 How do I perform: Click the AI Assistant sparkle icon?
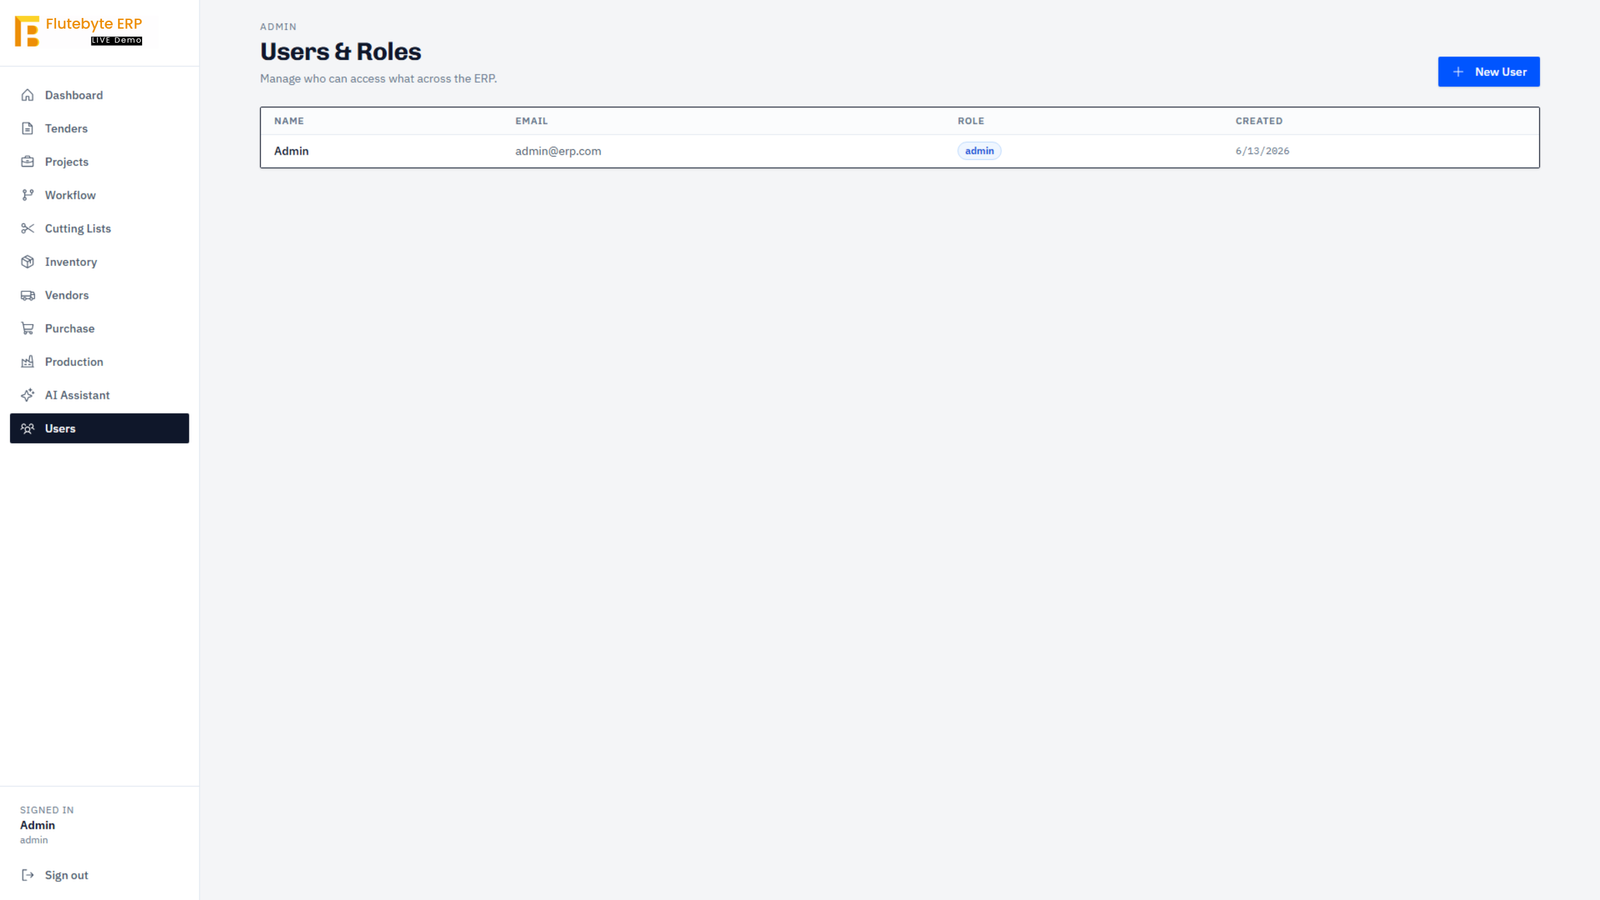(x=28, y=395)
